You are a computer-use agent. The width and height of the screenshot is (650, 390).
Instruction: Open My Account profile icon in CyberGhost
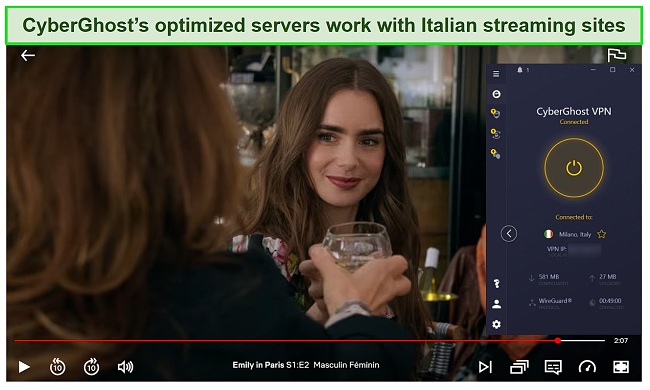pos(496,304)
